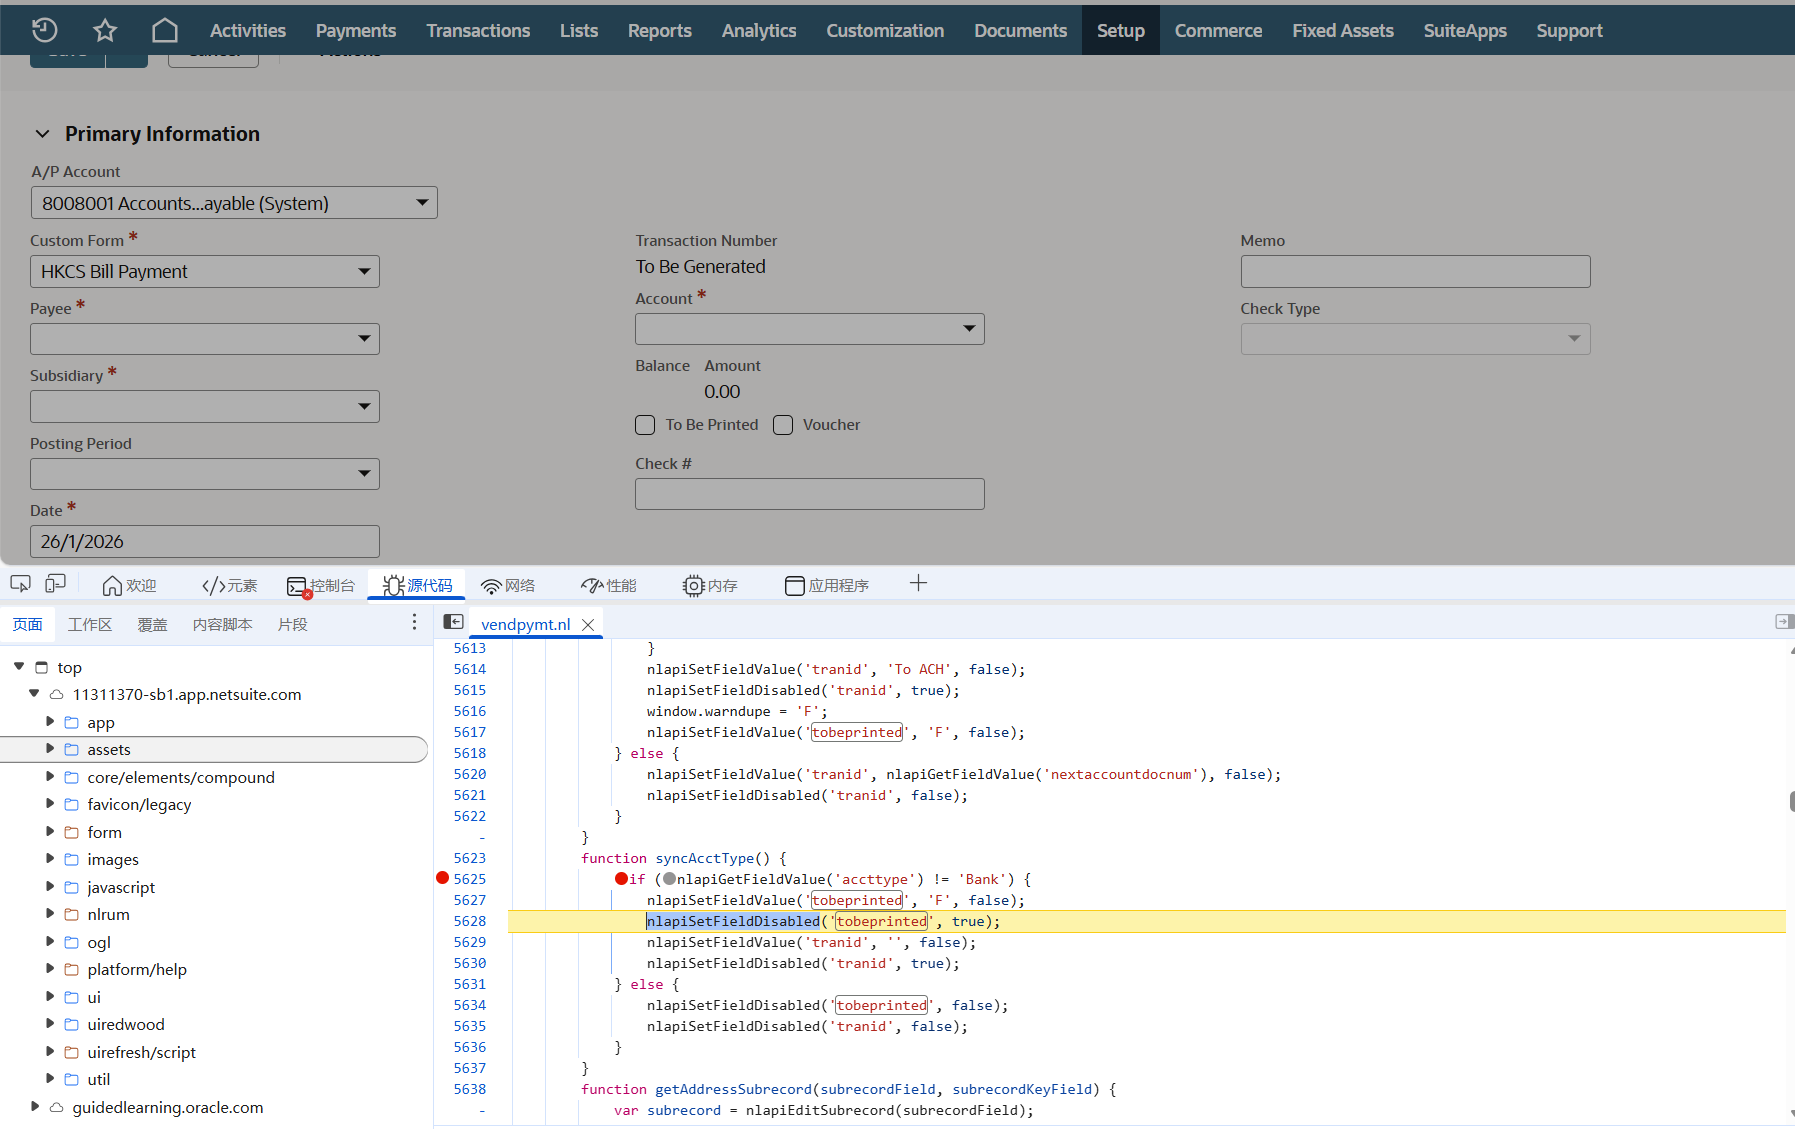Click the assets folder icon
1795x1129 pixels.
point(72,749)
